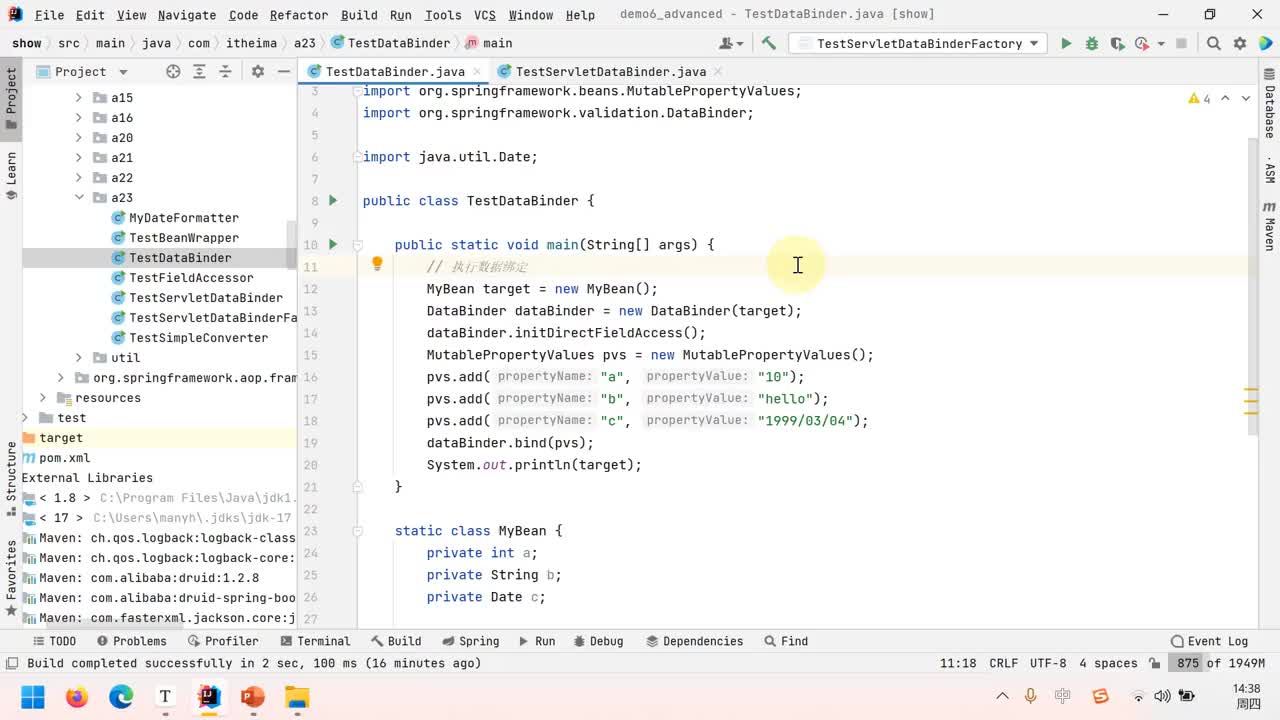
Task: Open the Terminal tool window
Action: [x=315, y=641]
